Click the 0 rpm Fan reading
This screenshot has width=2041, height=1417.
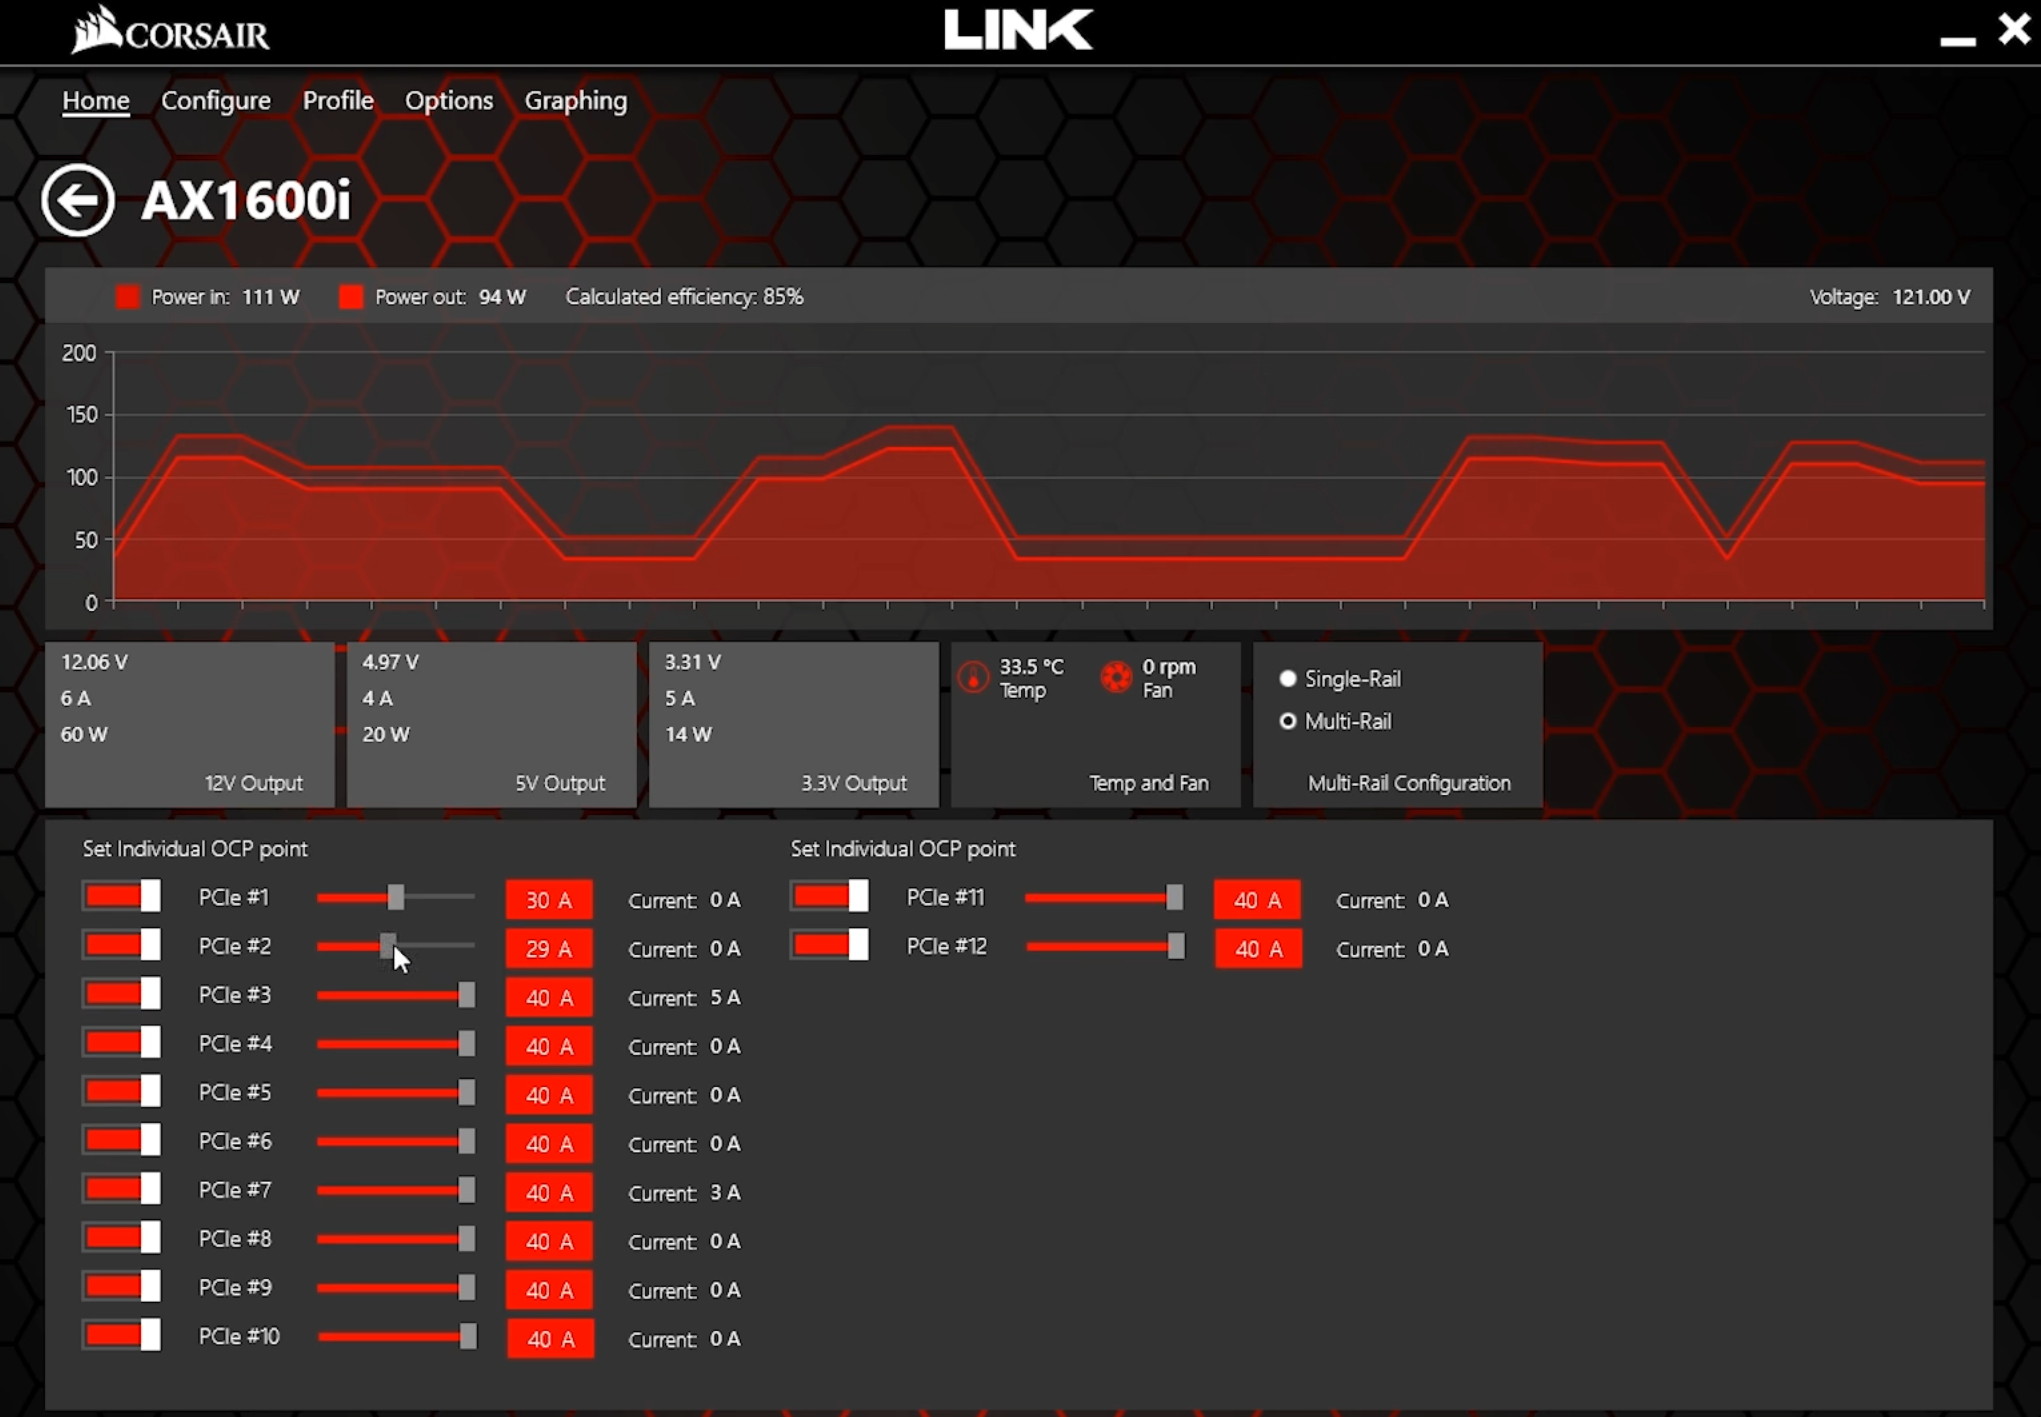pos(1169,678)
